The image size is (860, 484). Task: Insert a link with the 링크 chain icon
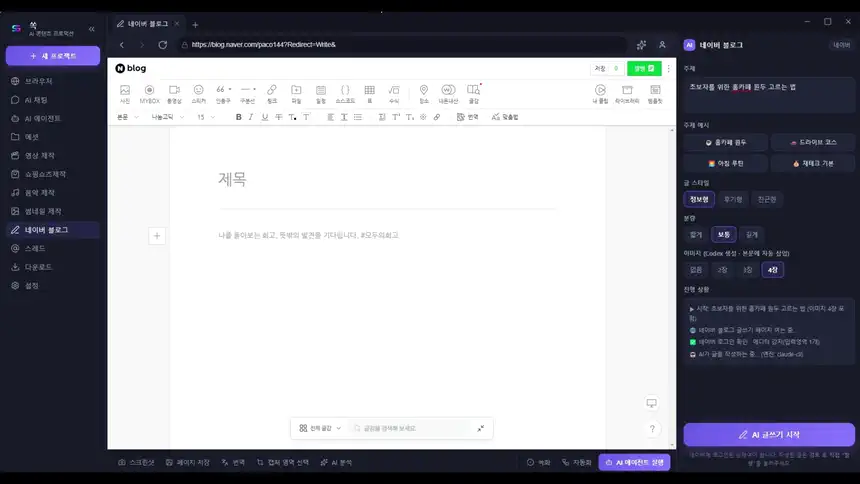click(272, 93)
